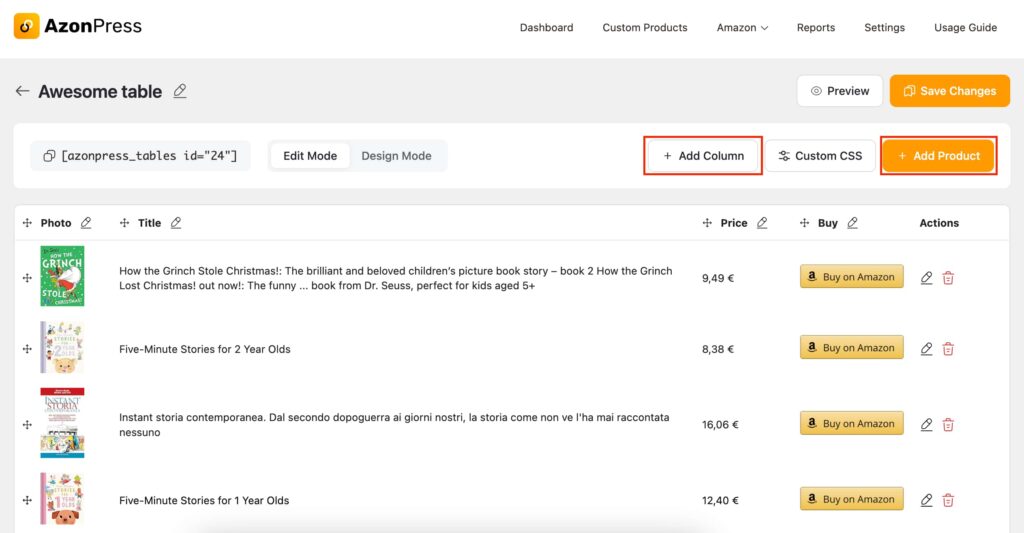Grab the Photo column move handle
Viewport: 1024px width, 533px height.
tap(27, 223)
